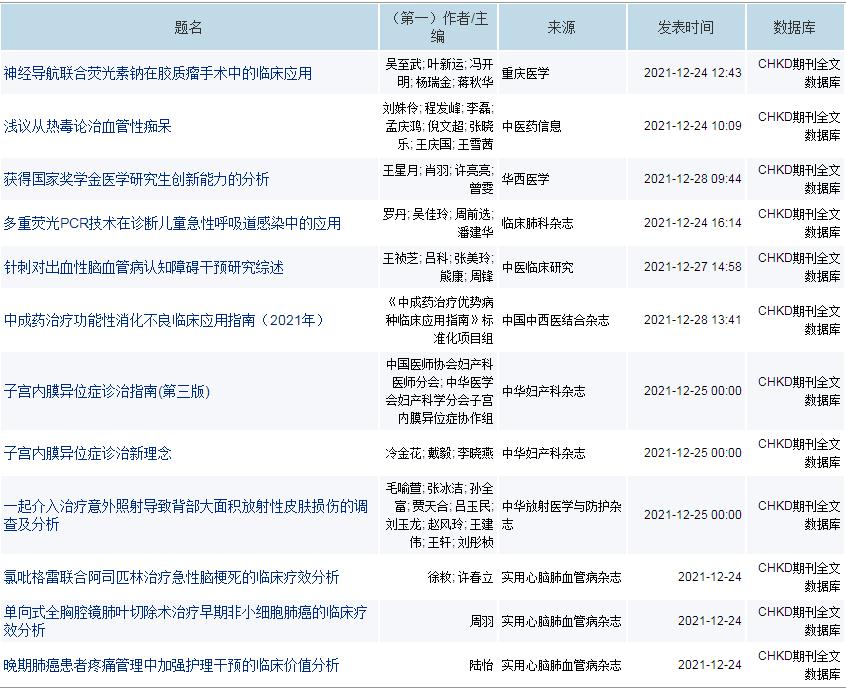Viewport: 846px width, 692px height.
Task: Open the article 子宫内膜异位症诊治新理念
Action: pyautogui.click(x=90, y=452)
